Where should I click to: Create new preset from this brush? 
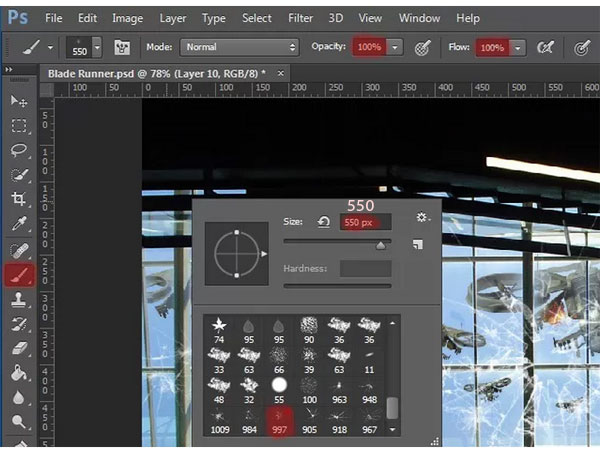[418, 244]
